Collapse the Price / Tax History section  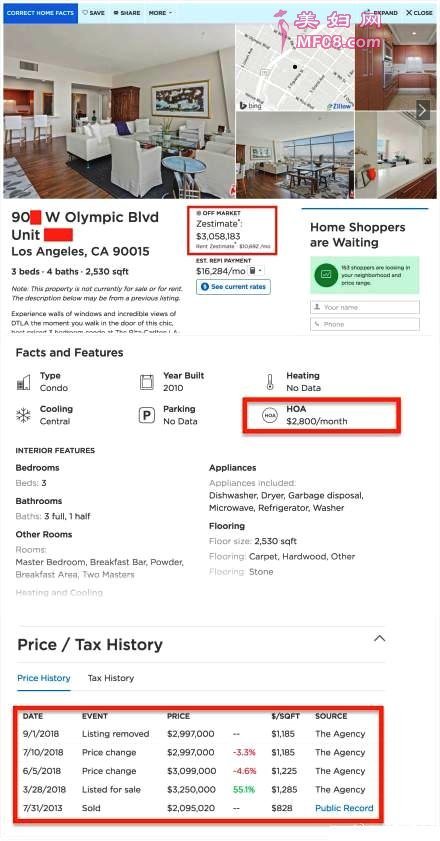(379, 639)
